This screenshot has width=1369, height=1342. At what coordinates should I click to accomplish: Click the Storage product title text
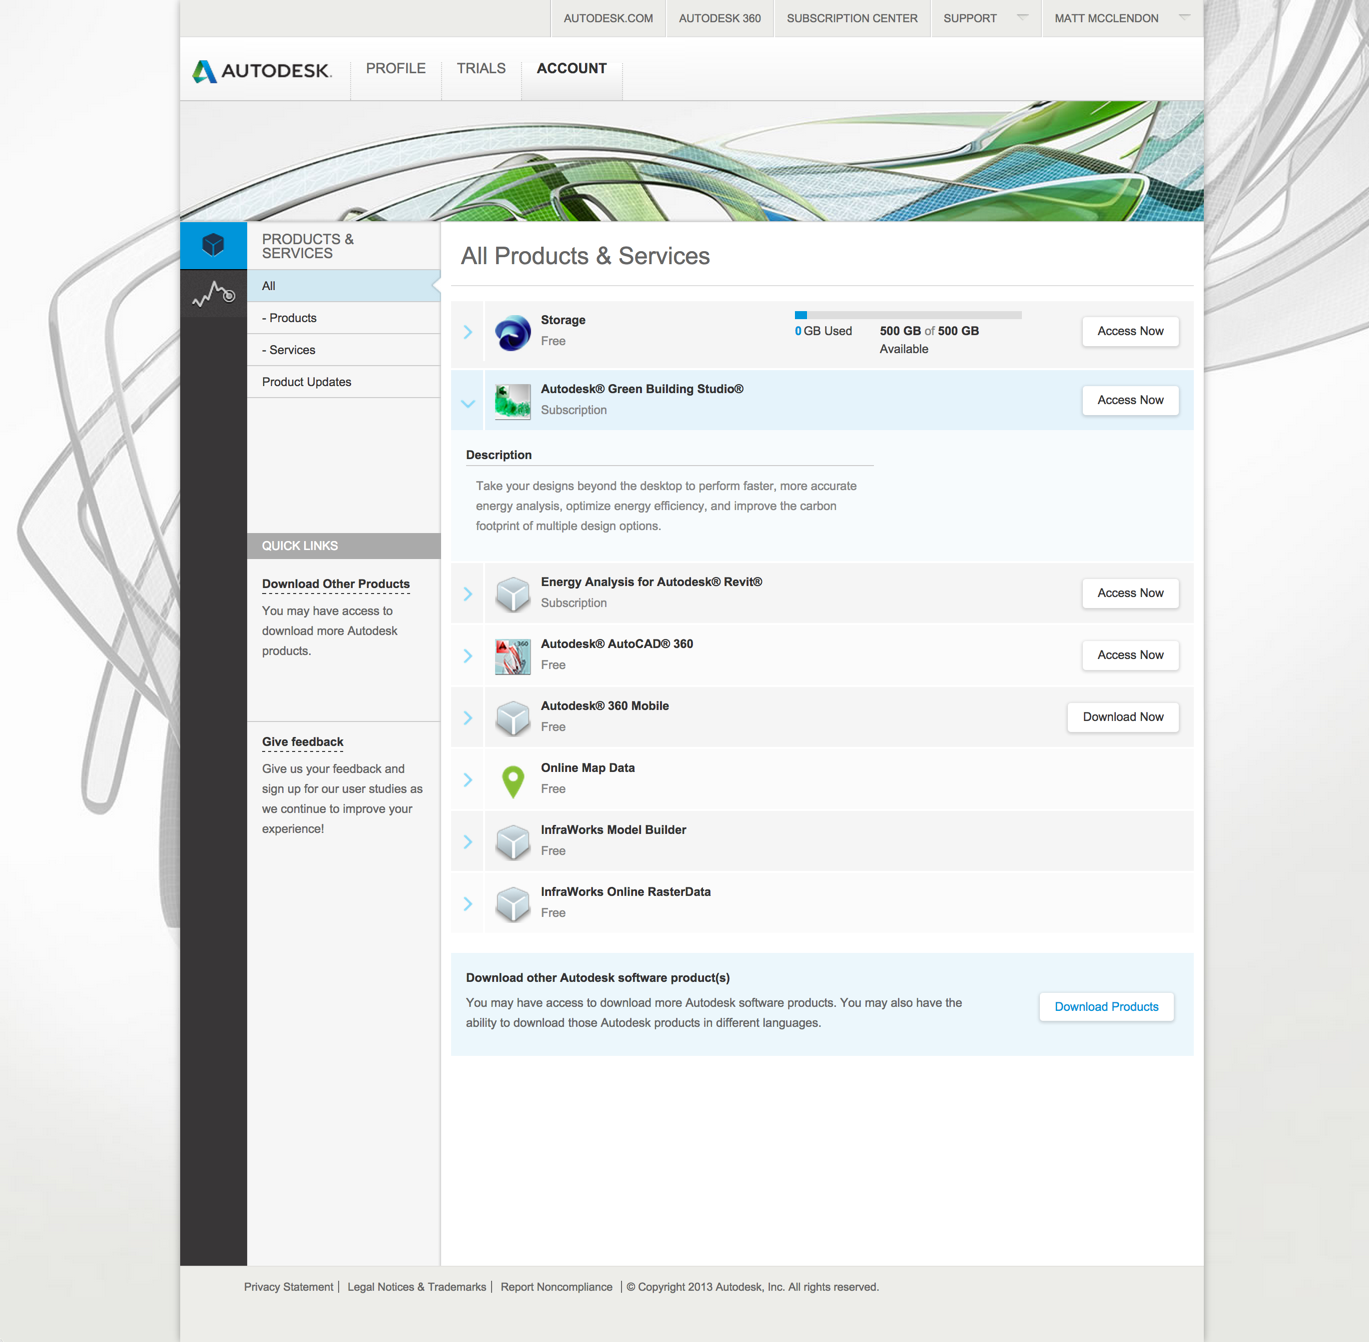coord(563,320)
